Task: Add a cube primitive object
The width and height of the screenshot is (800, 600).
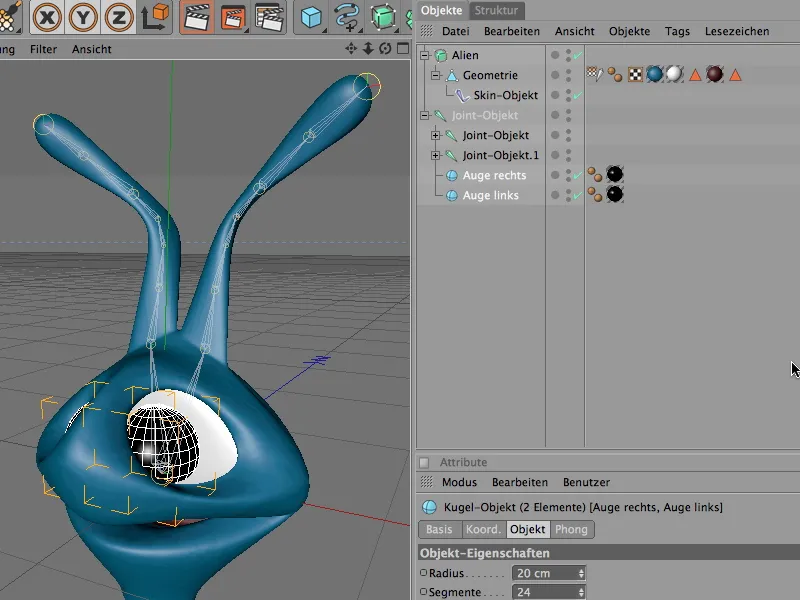Action: (311, 17)
